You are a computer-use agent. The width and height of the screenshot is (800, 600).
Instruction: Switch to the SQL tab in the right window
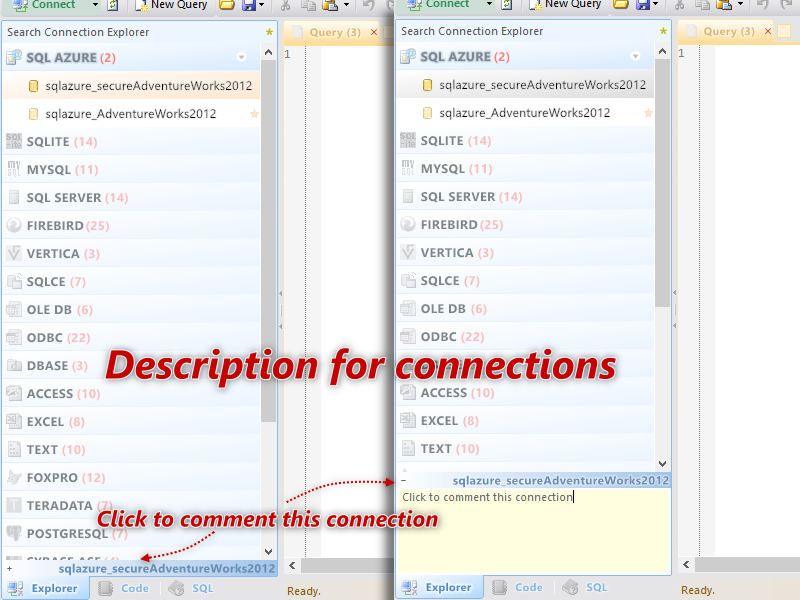(x=586, y=587)
